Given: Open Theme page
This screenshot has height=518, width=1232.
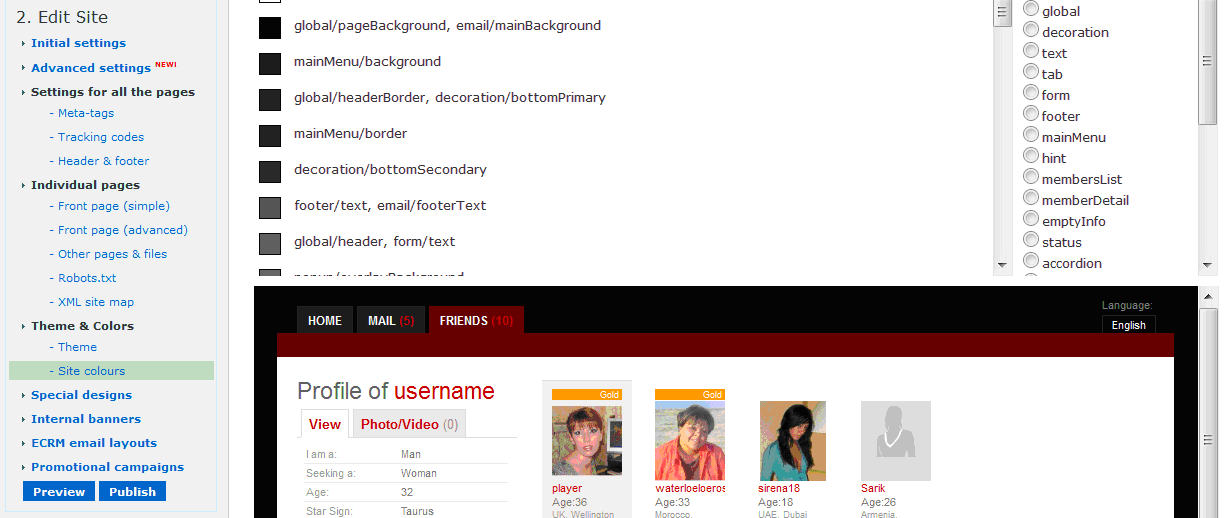Looking at the screenshot, I should pos(77,347).
